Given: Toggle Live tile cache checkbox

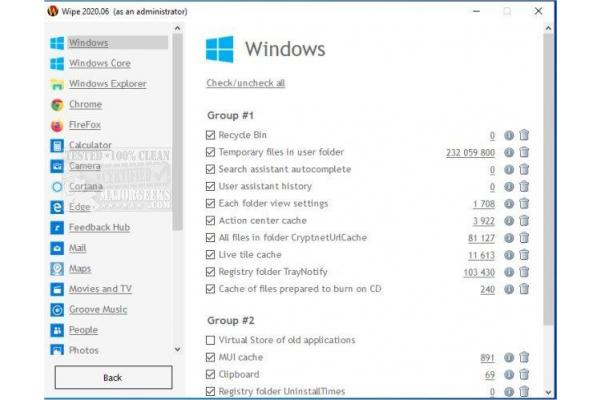Looking at the screenshot, I should 210,255.
